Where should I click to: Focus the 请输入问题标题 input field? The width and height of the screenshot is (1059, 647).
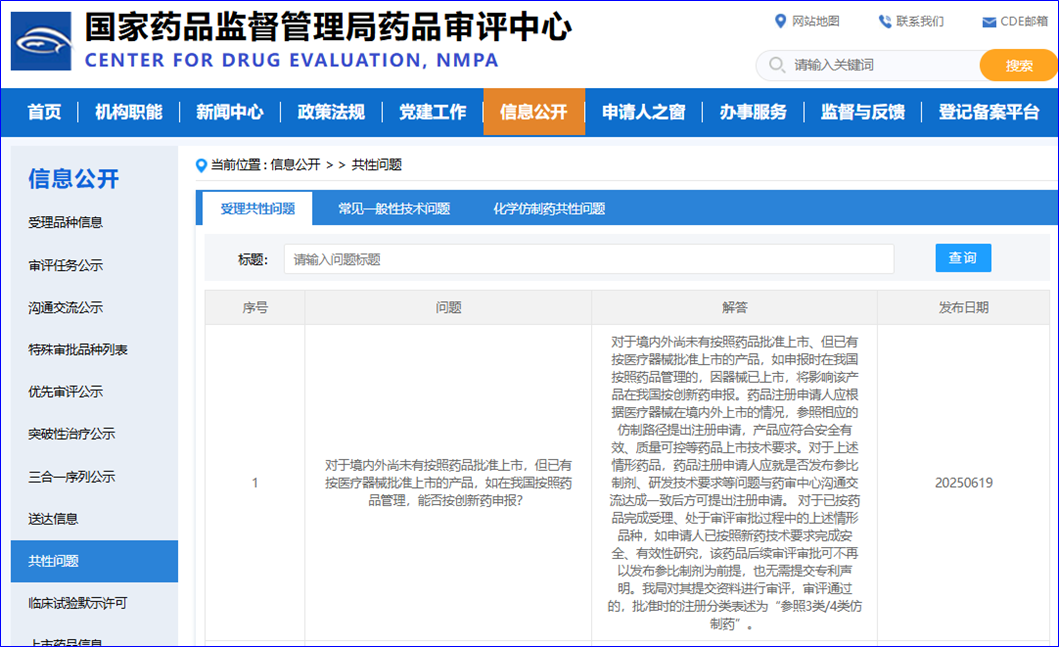[x=589, y=259]
